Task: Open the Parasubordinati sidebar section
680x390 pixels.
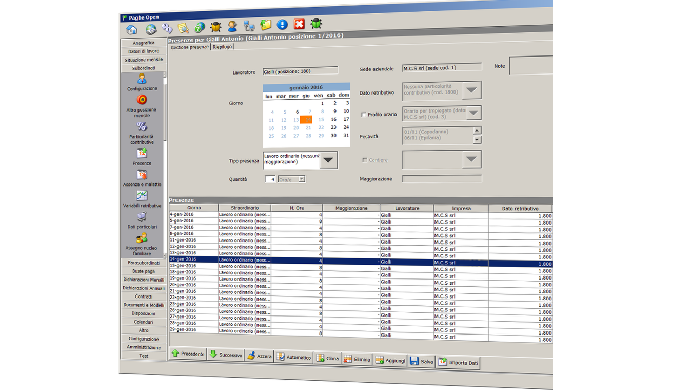Action: click(144, 263)
